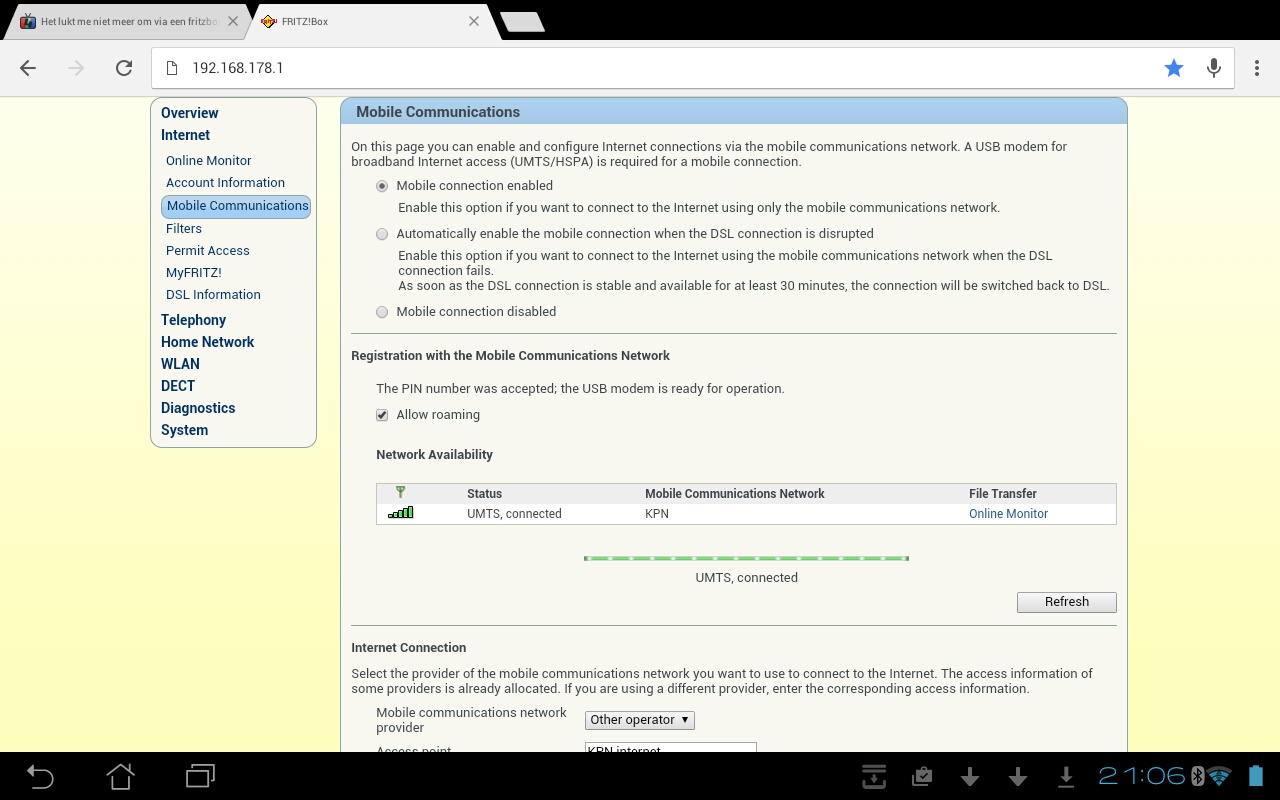1280x800 pixels.
Task: Tap the 21:06 clock in system bar
Action: coord(1142,776)
